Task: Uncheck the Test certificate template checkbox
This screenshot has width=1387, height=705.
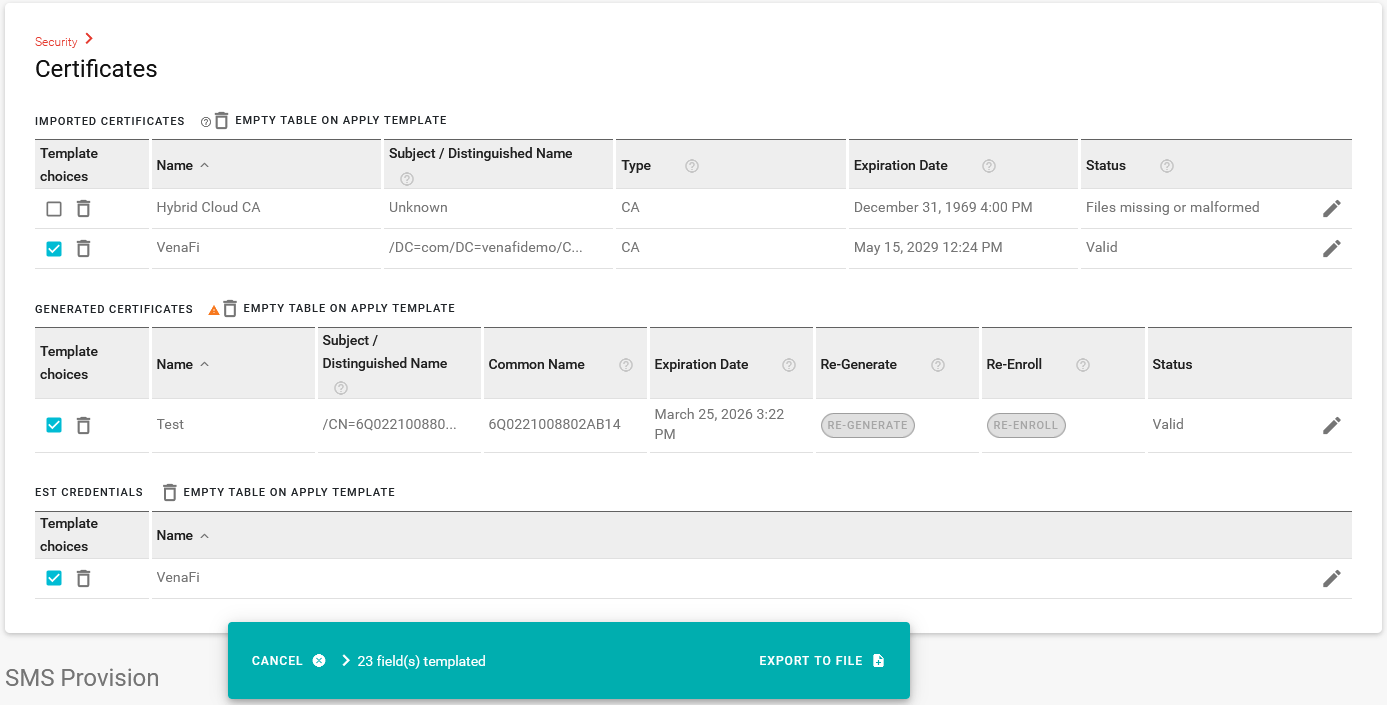Action: [x=54, y=425]
